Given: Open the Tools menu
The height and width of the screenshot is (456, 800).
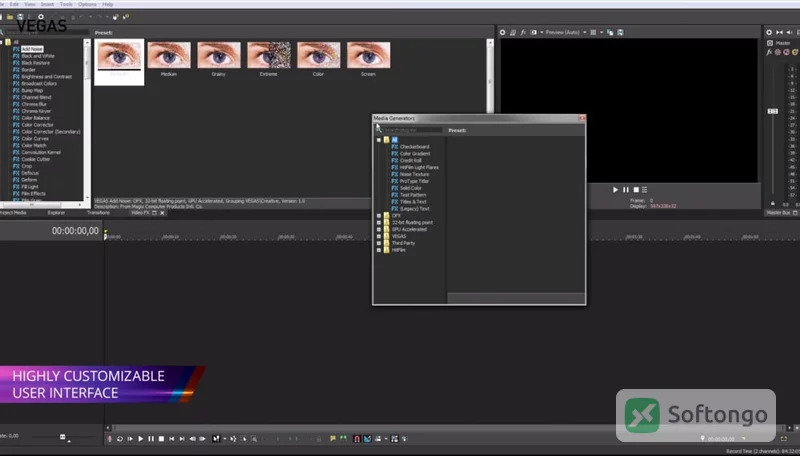Looking at the screenshot, I should 66,4.
